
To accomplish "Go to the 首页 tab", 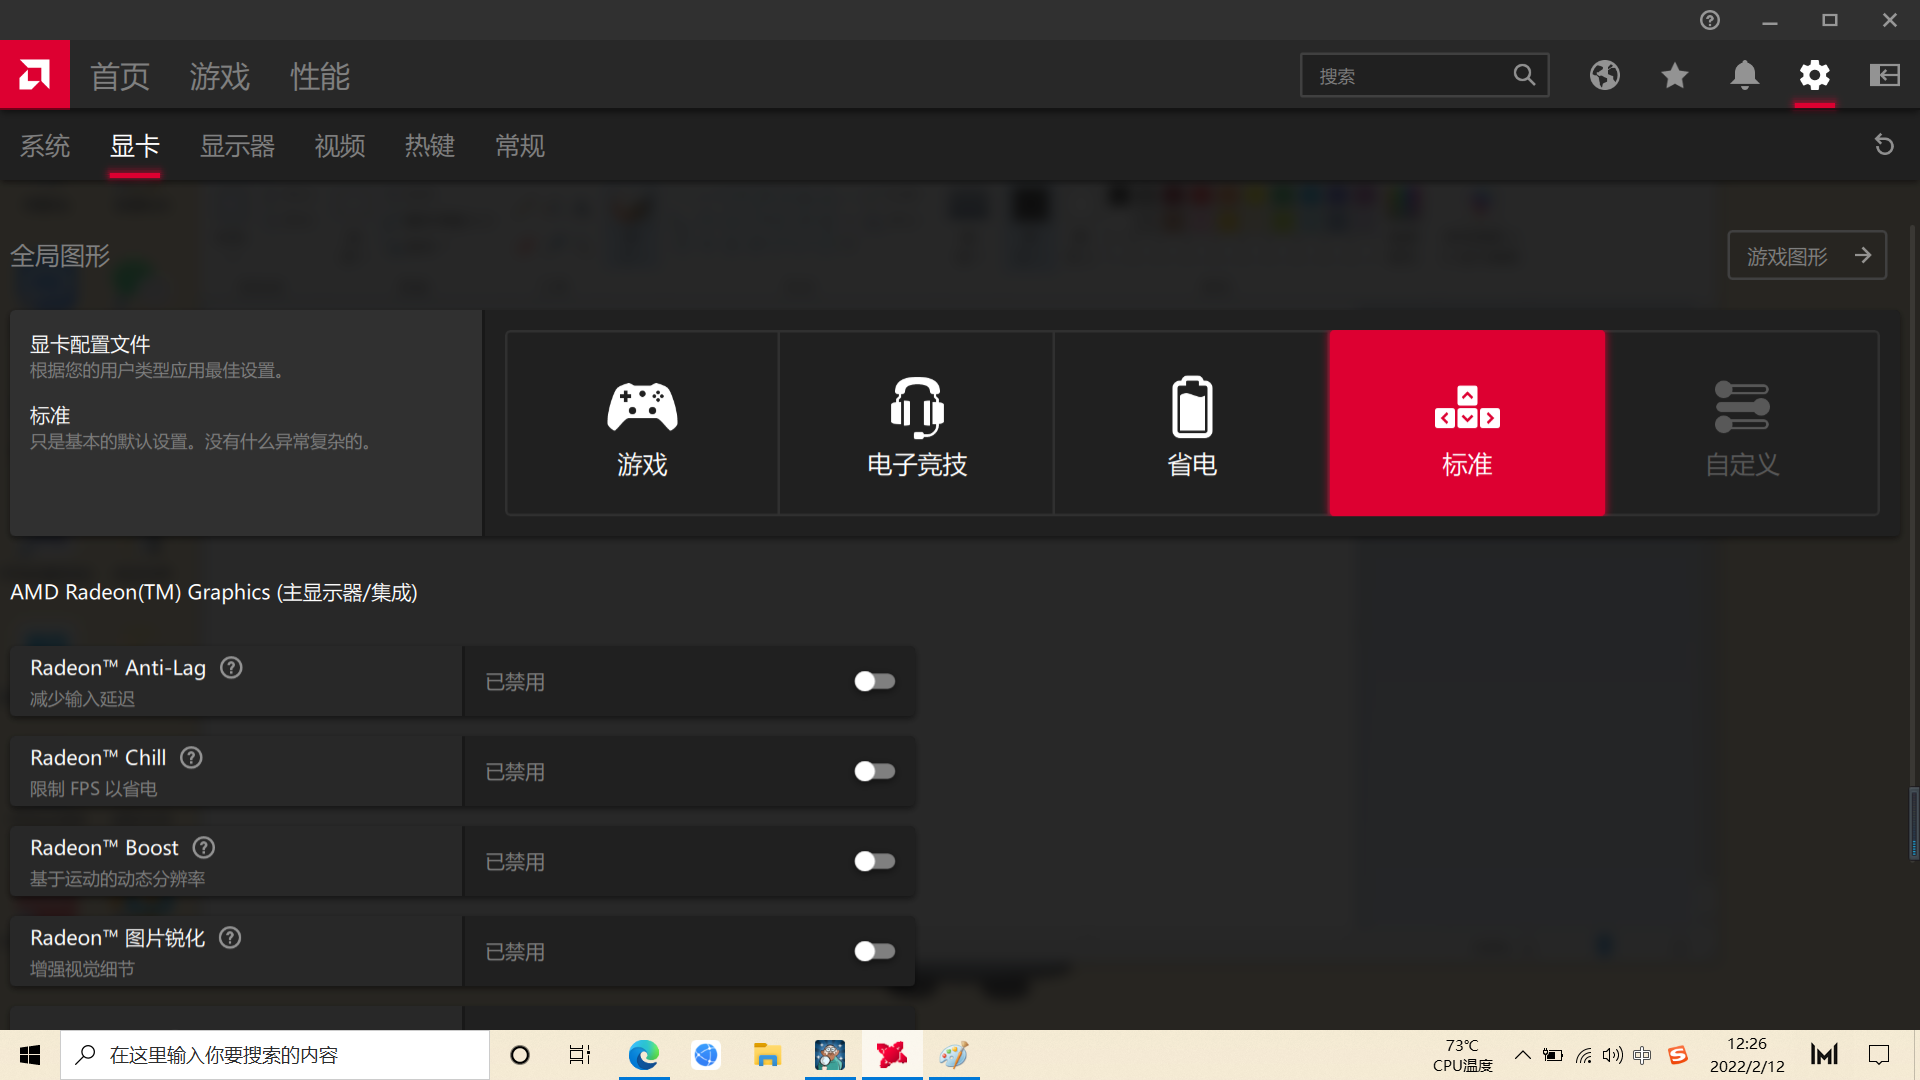I will [x=120, y=76].
